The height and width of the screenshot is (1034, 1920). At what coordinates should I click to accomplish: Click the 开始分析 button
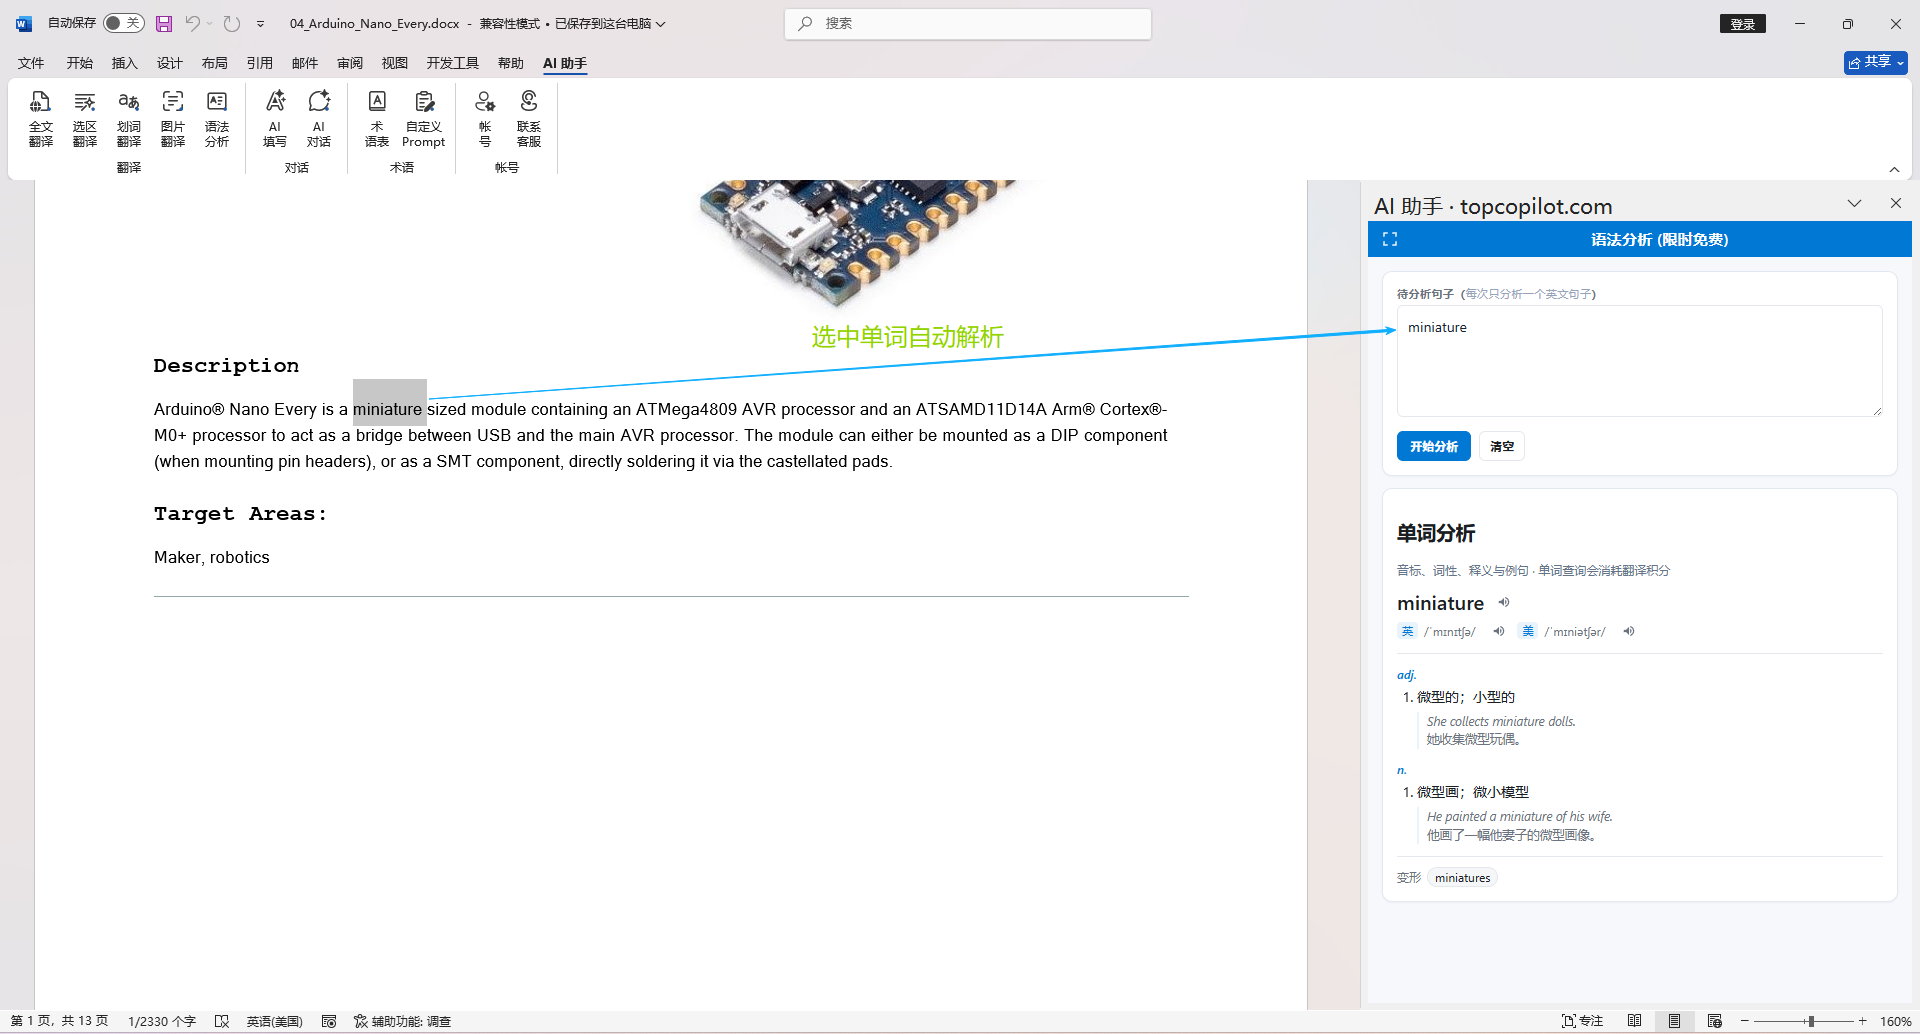[x=1434, y=446]
